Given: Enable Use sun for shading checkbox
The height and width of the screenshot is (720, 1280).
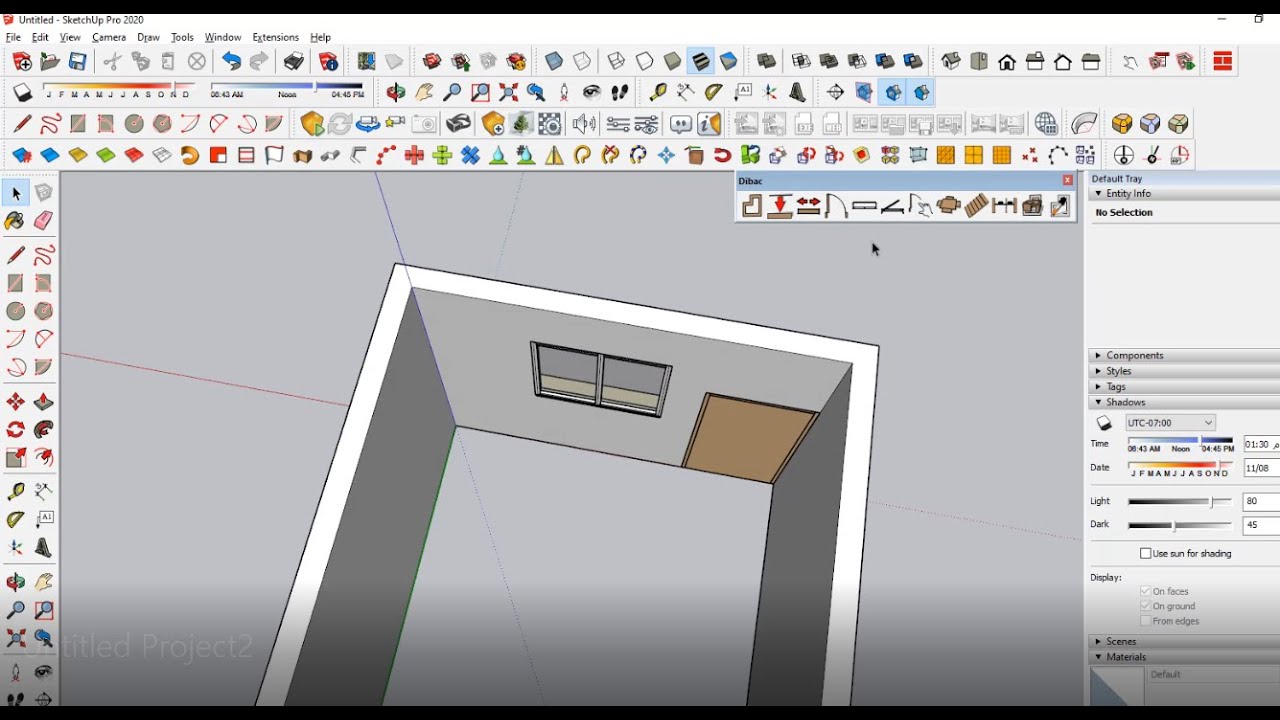Looking at the screenshot, I should (1146, 553).
